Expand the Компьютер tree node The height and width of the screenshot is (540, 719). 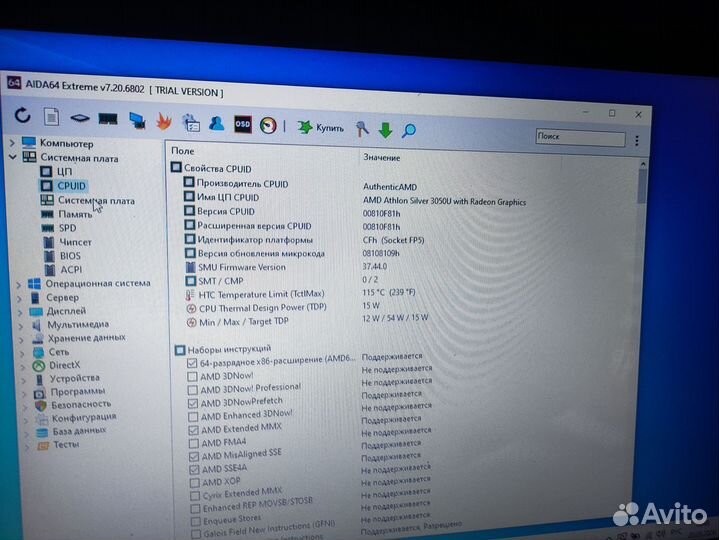(x=12, y=143)
